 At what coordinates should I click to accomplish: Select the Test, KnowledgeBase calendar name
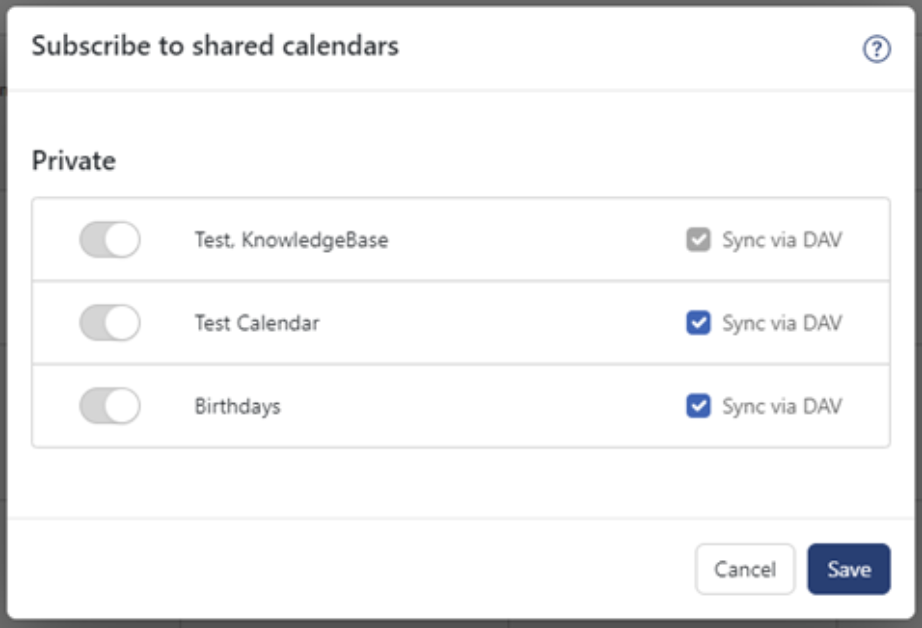coord(291,240)
